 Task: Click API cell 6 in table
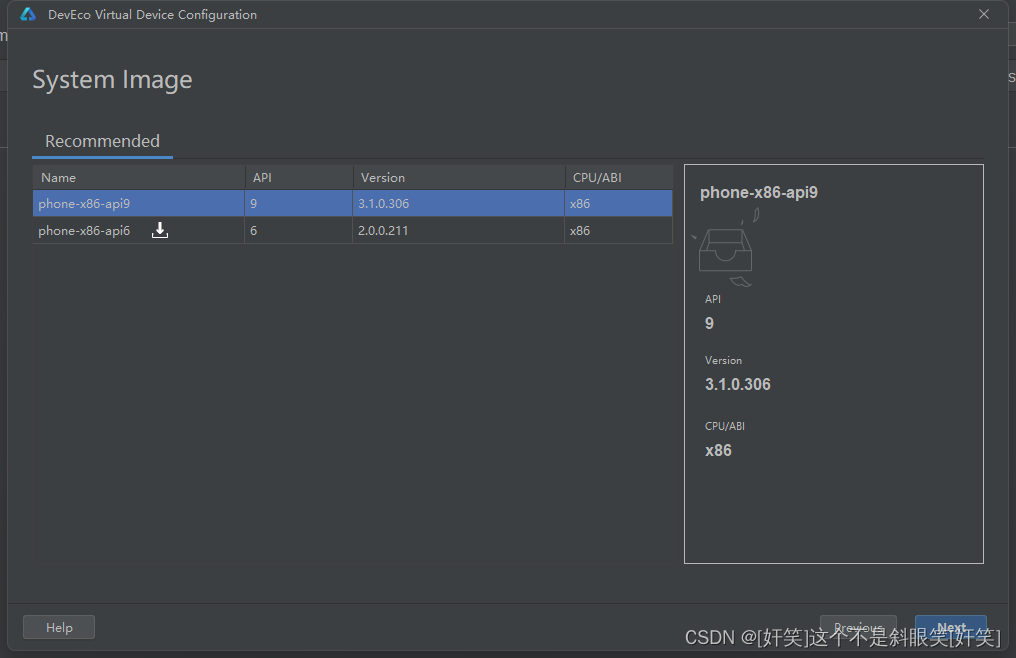coord(299,231)
